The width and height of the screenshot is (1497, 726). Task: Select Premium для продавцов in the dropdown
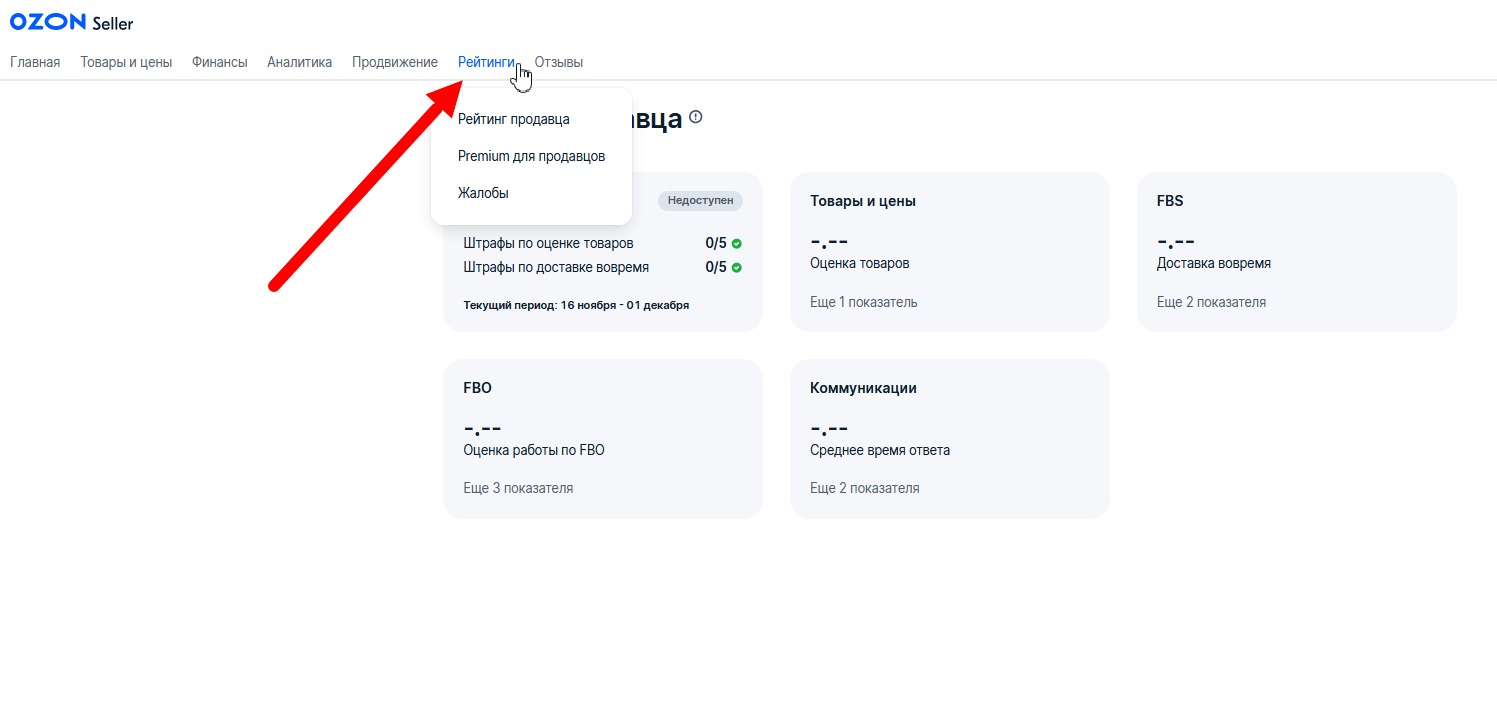tap(531, 156)
